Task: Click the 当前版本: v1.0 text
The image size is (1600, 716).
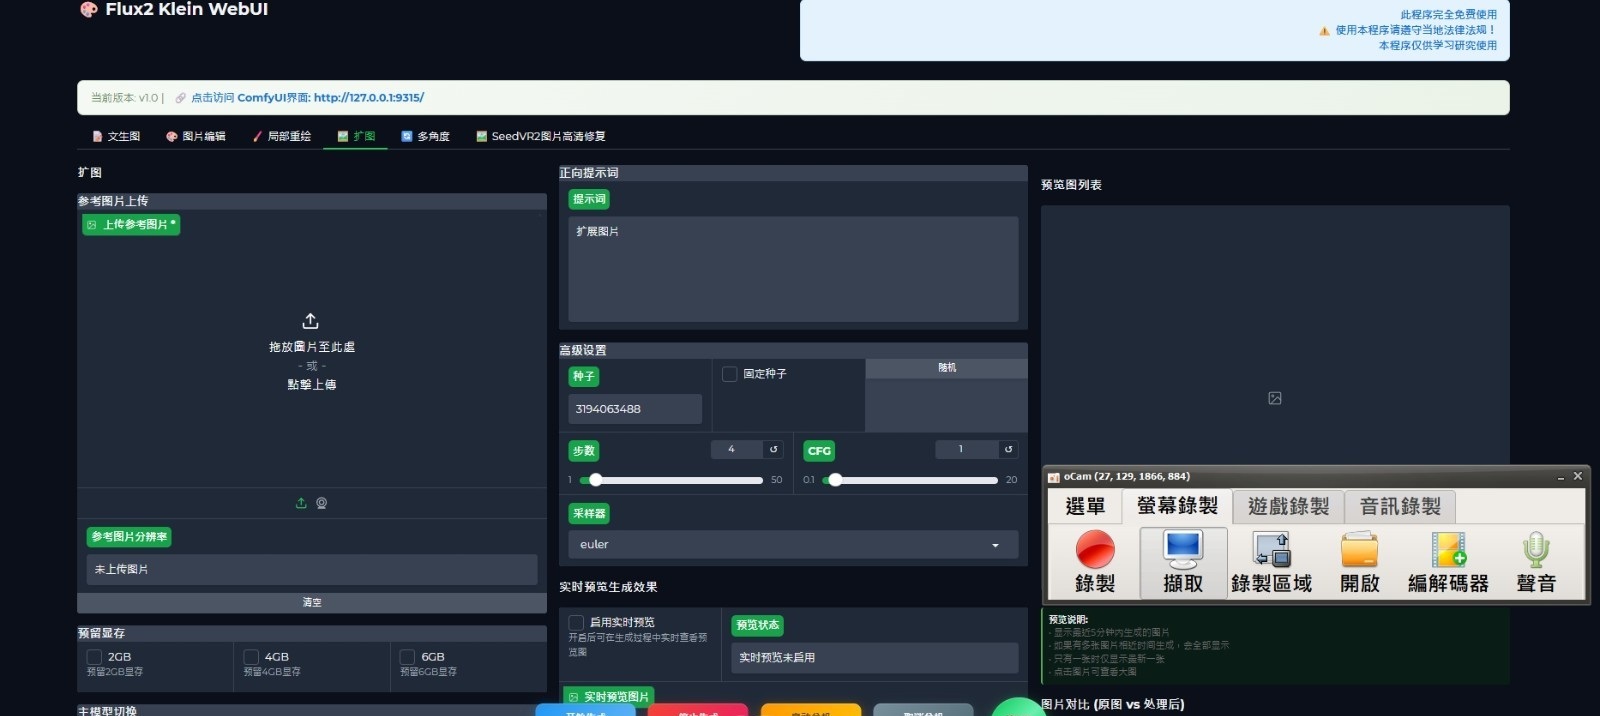Action: pyautogui.click(x=124, y=98)
